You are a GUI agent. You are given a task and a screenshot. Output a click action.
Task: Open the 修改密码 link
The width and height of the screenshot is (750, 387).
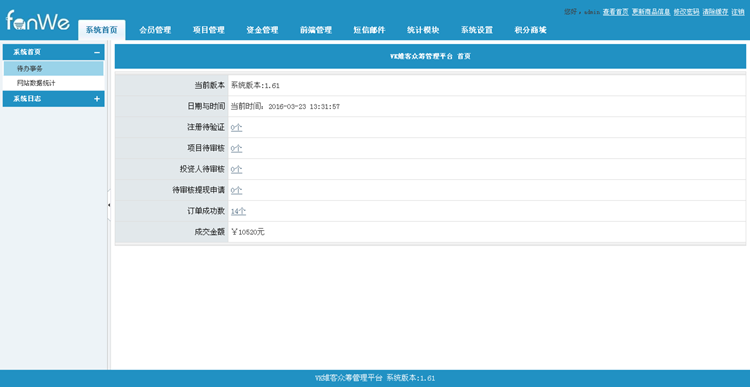(x=686, y=12)
